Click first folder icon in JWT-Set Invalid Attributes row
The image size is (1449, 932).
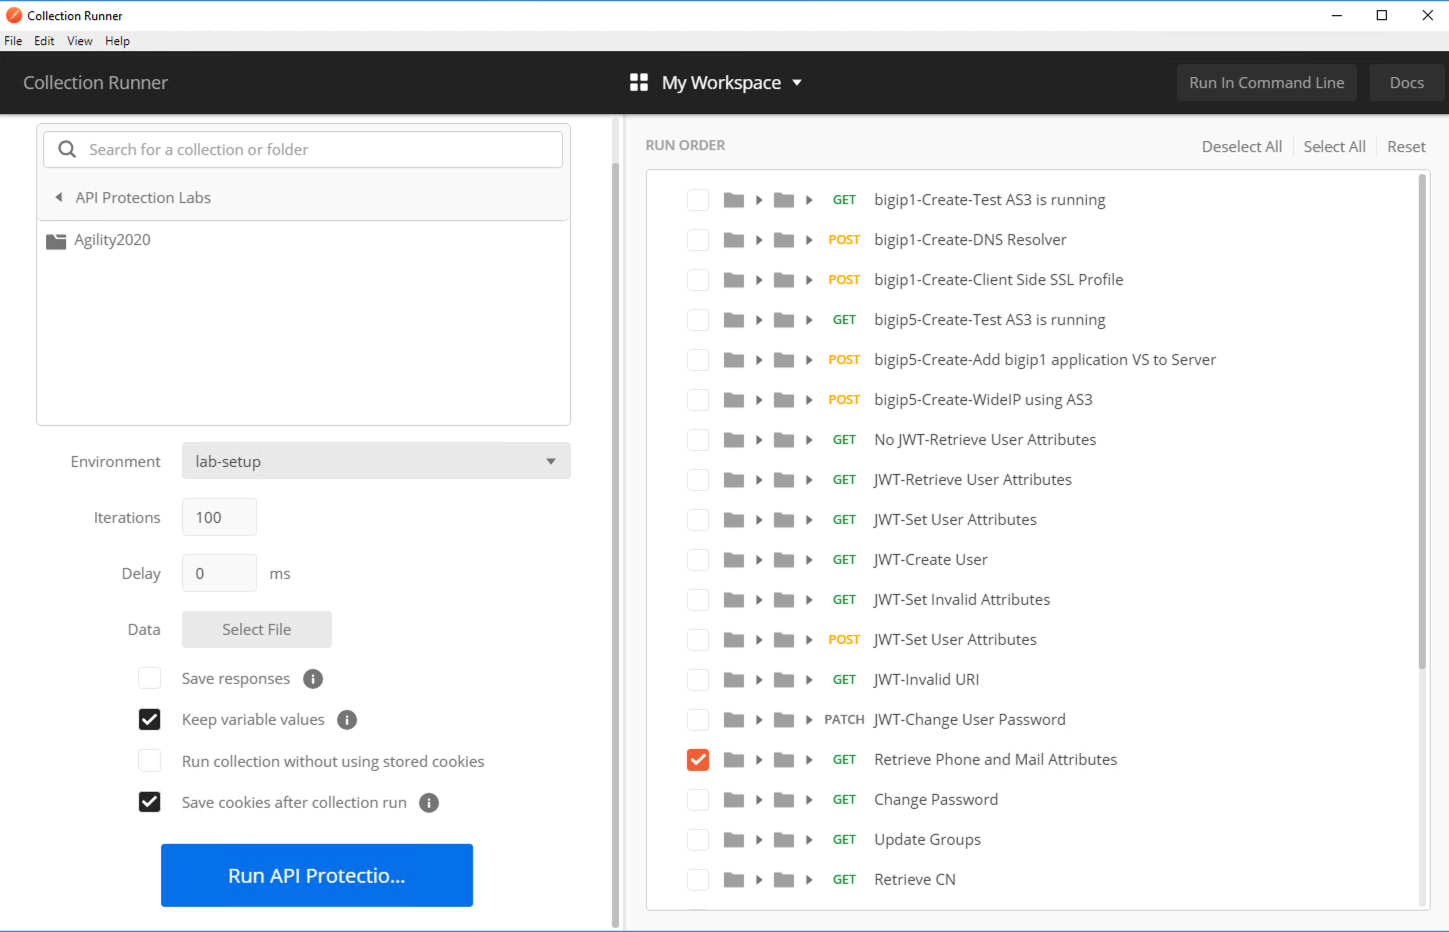(734, 600)
